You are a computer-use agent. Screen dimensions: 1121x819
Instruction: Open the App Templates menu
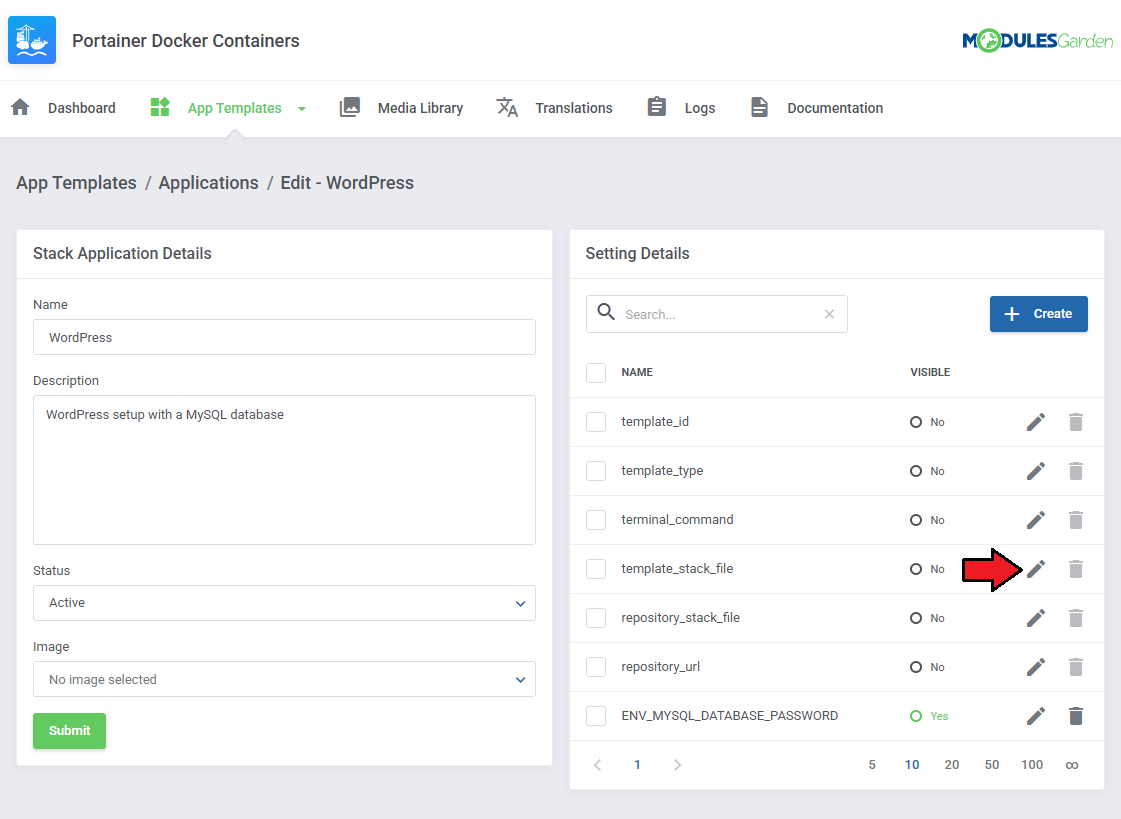pos(234,108)
